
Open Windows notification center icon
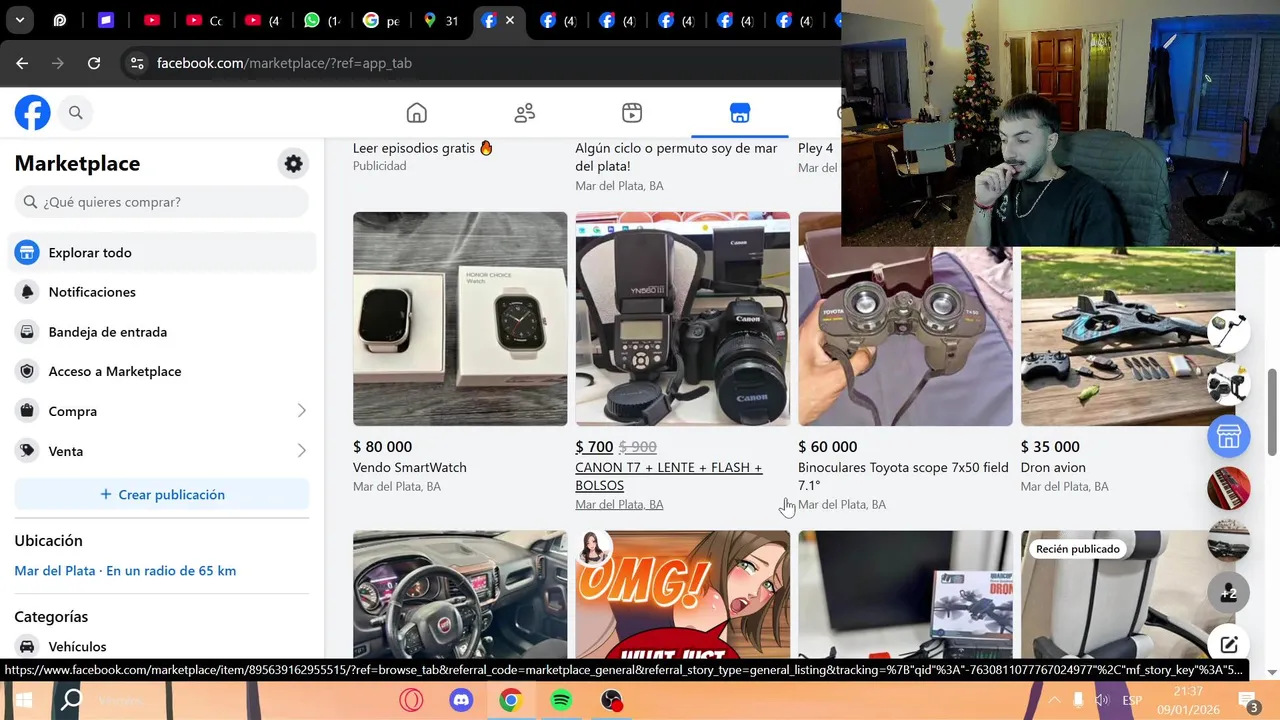(1248, 700)
